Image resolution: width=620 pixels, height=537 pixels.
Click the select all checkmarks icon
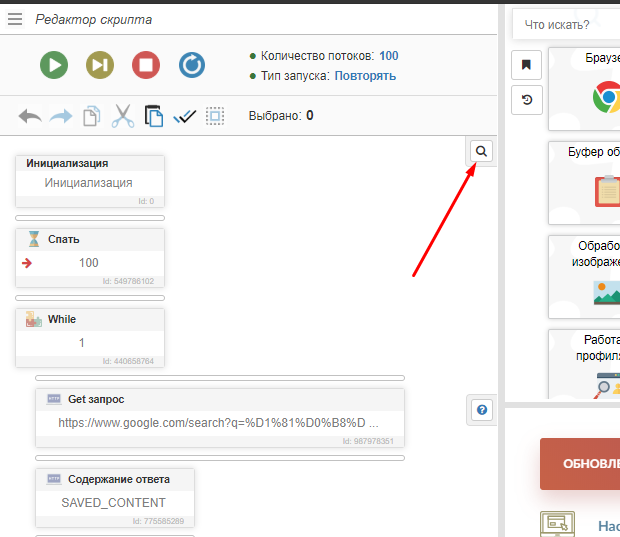pyautogui.click(x=185, y=116)
